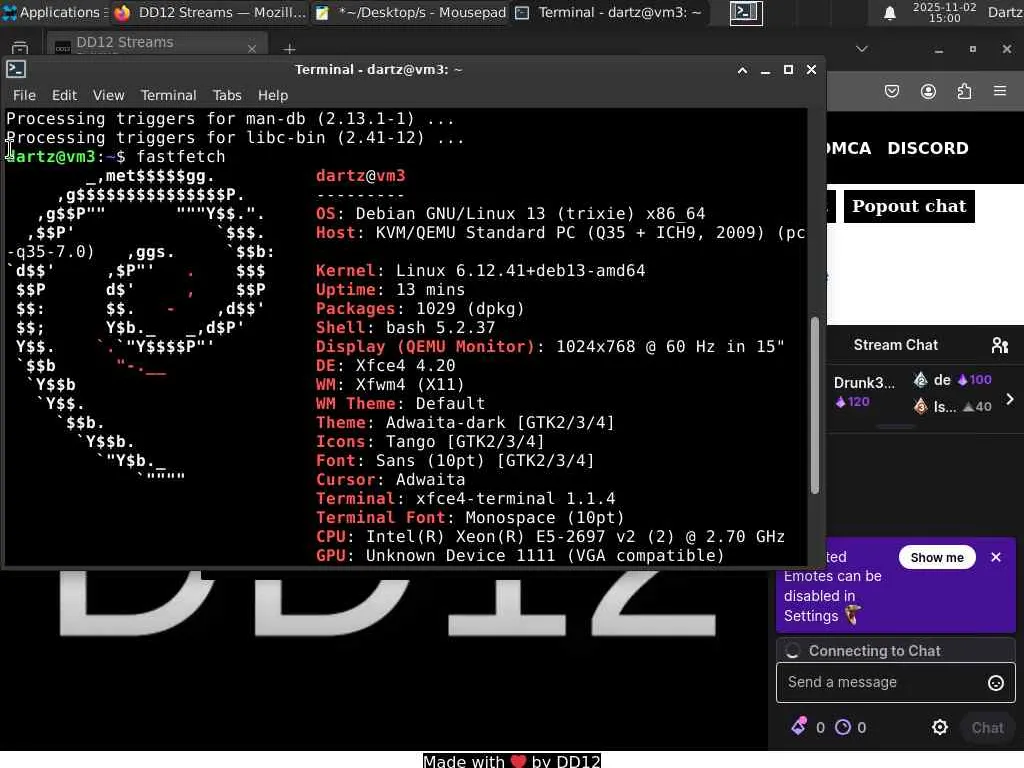
Task: Open the Terminal menu in menubar
Action: (x=168, y=95)
